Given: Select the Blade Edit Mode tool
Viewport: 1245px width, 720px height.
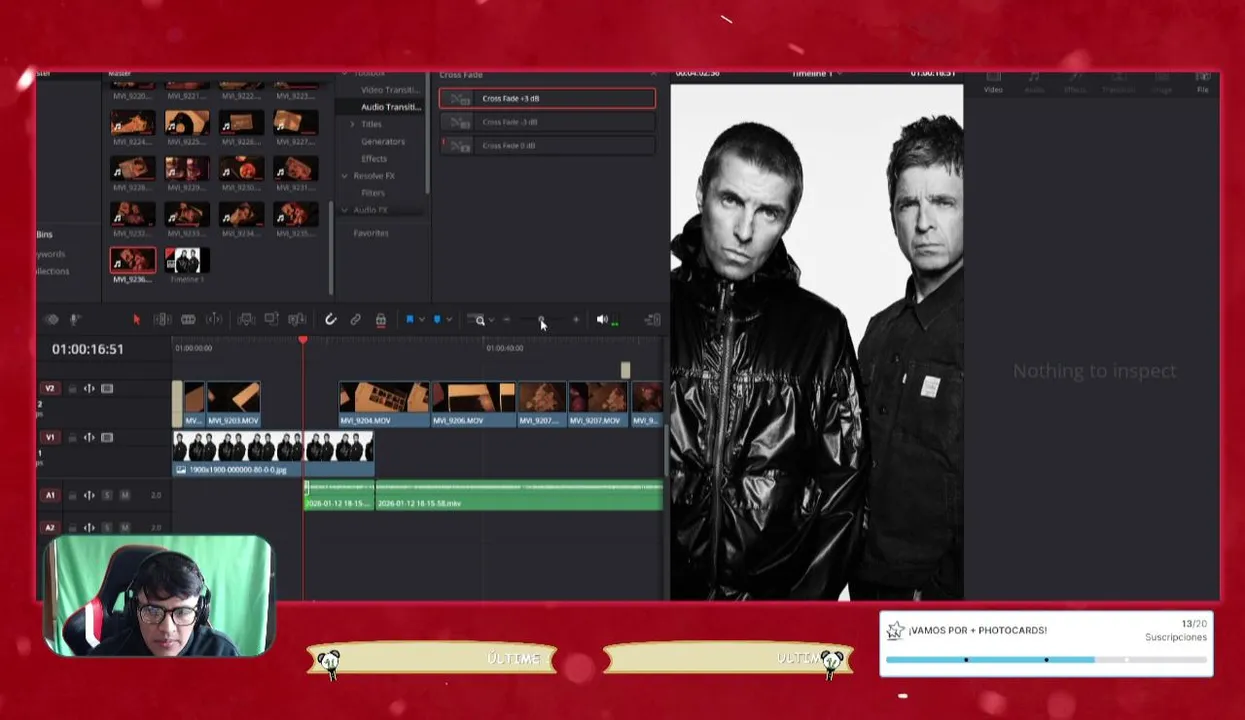Looking at the screenshot, I should click(214, 320).
